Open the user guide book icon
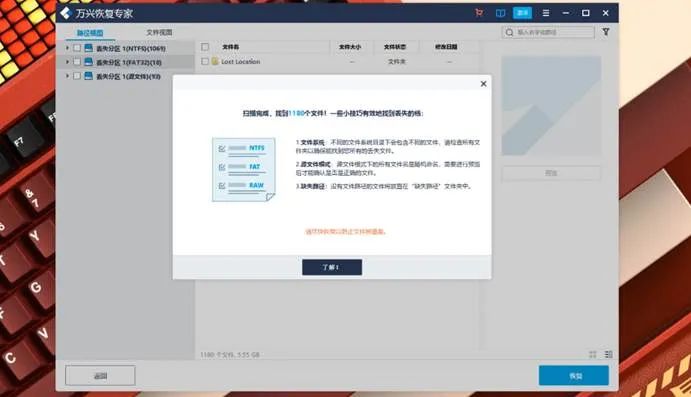This screenshot has height=397, width=691. tap(500, 13)
